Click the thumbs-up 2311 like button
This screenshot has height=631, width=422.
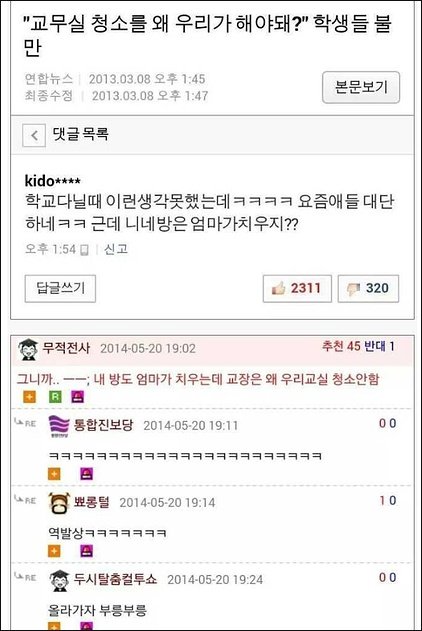pos(297,289)
